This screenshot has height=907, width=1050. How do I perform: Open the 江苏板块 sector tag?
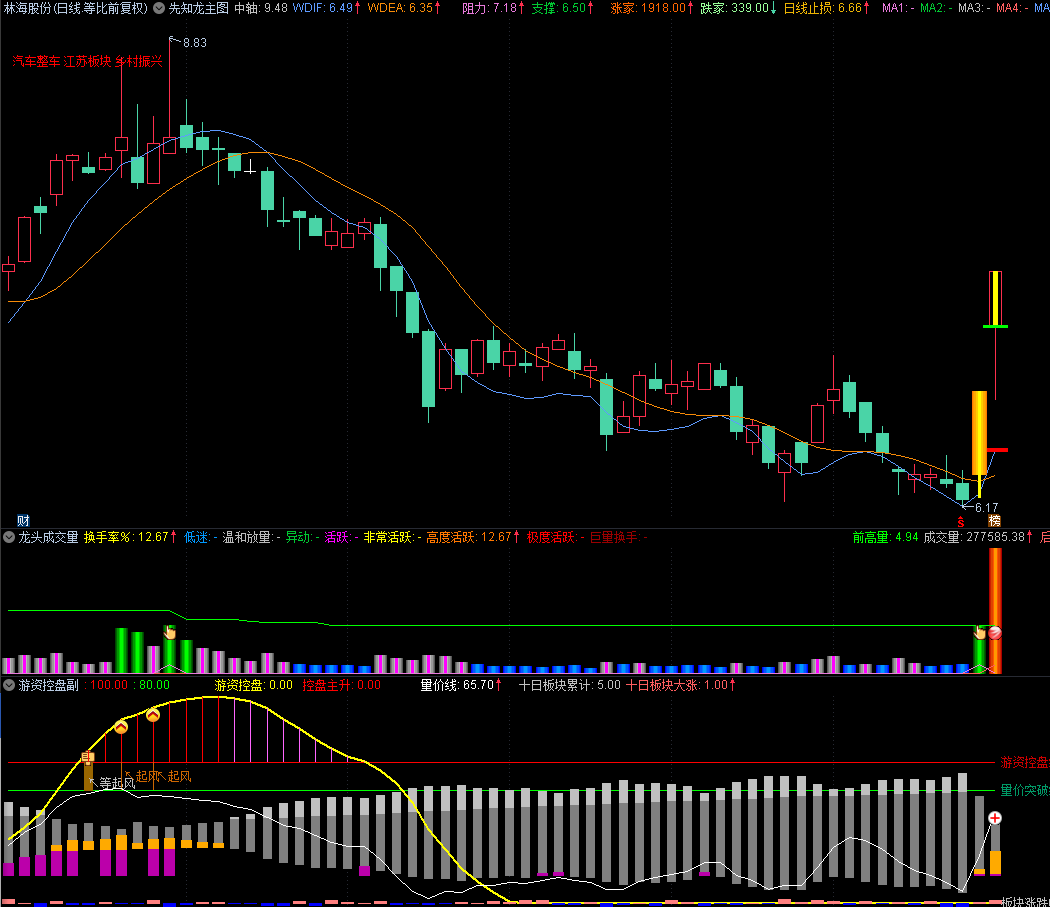point(87,61)
